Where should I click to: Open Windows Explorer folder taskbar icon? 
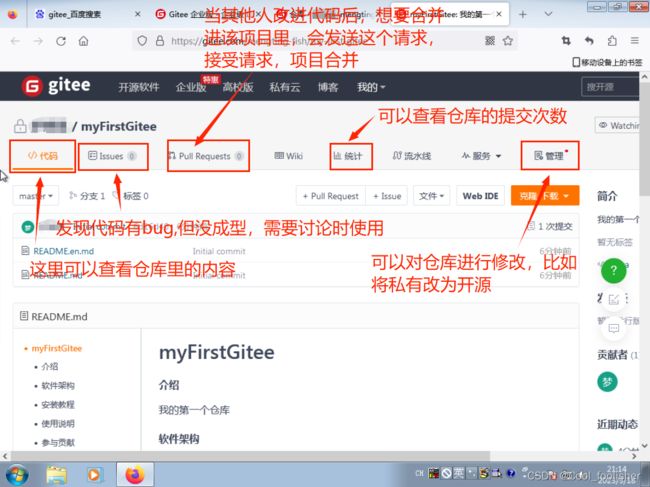(56, 475)
